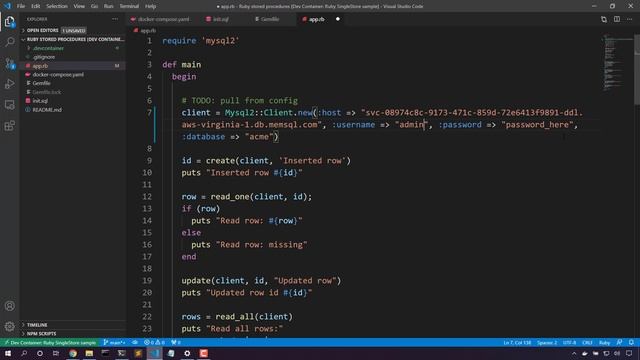Open the Explorer view in the activity bar
The width and height of the screenshot is (640, 360).
(x=9, y=22)
